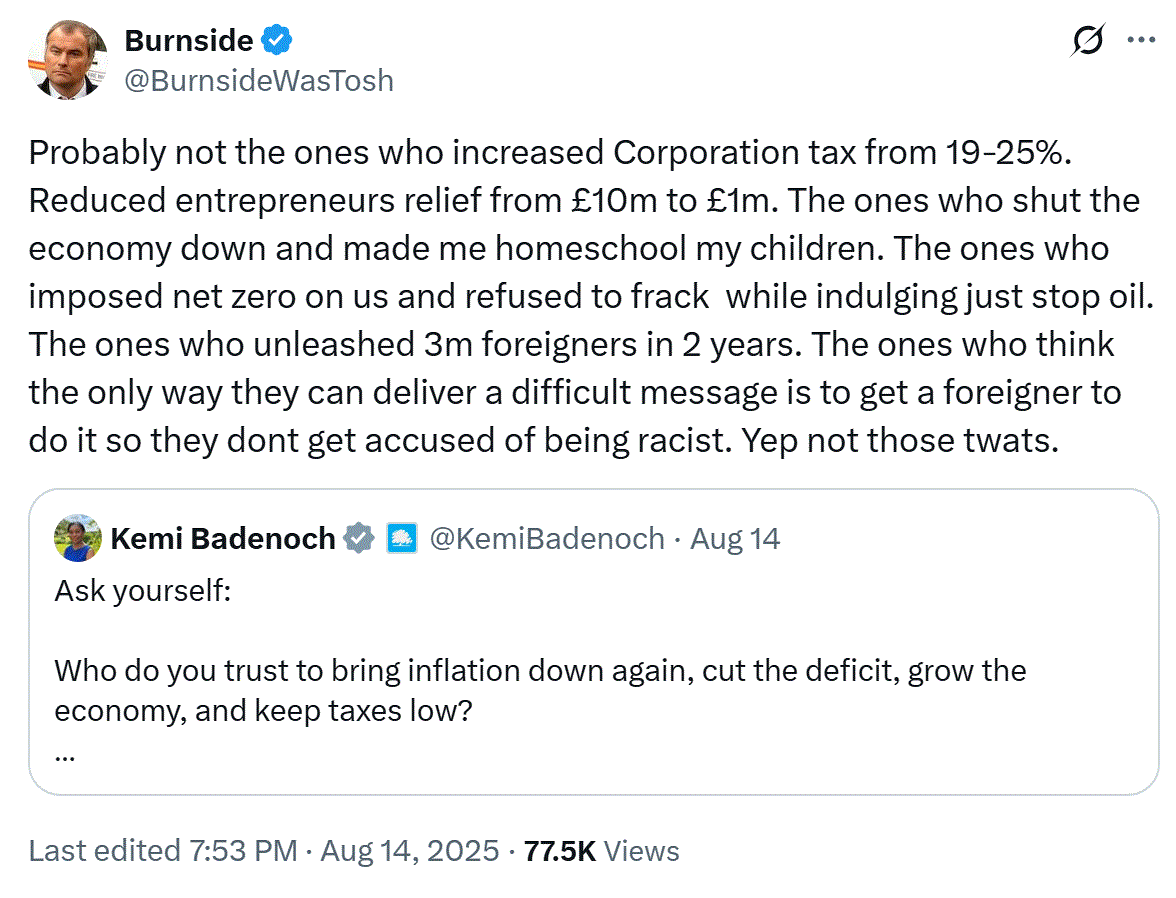Click the quoted post's Aug 14 date
The image size is (1176, 898).
pos(735,539)
